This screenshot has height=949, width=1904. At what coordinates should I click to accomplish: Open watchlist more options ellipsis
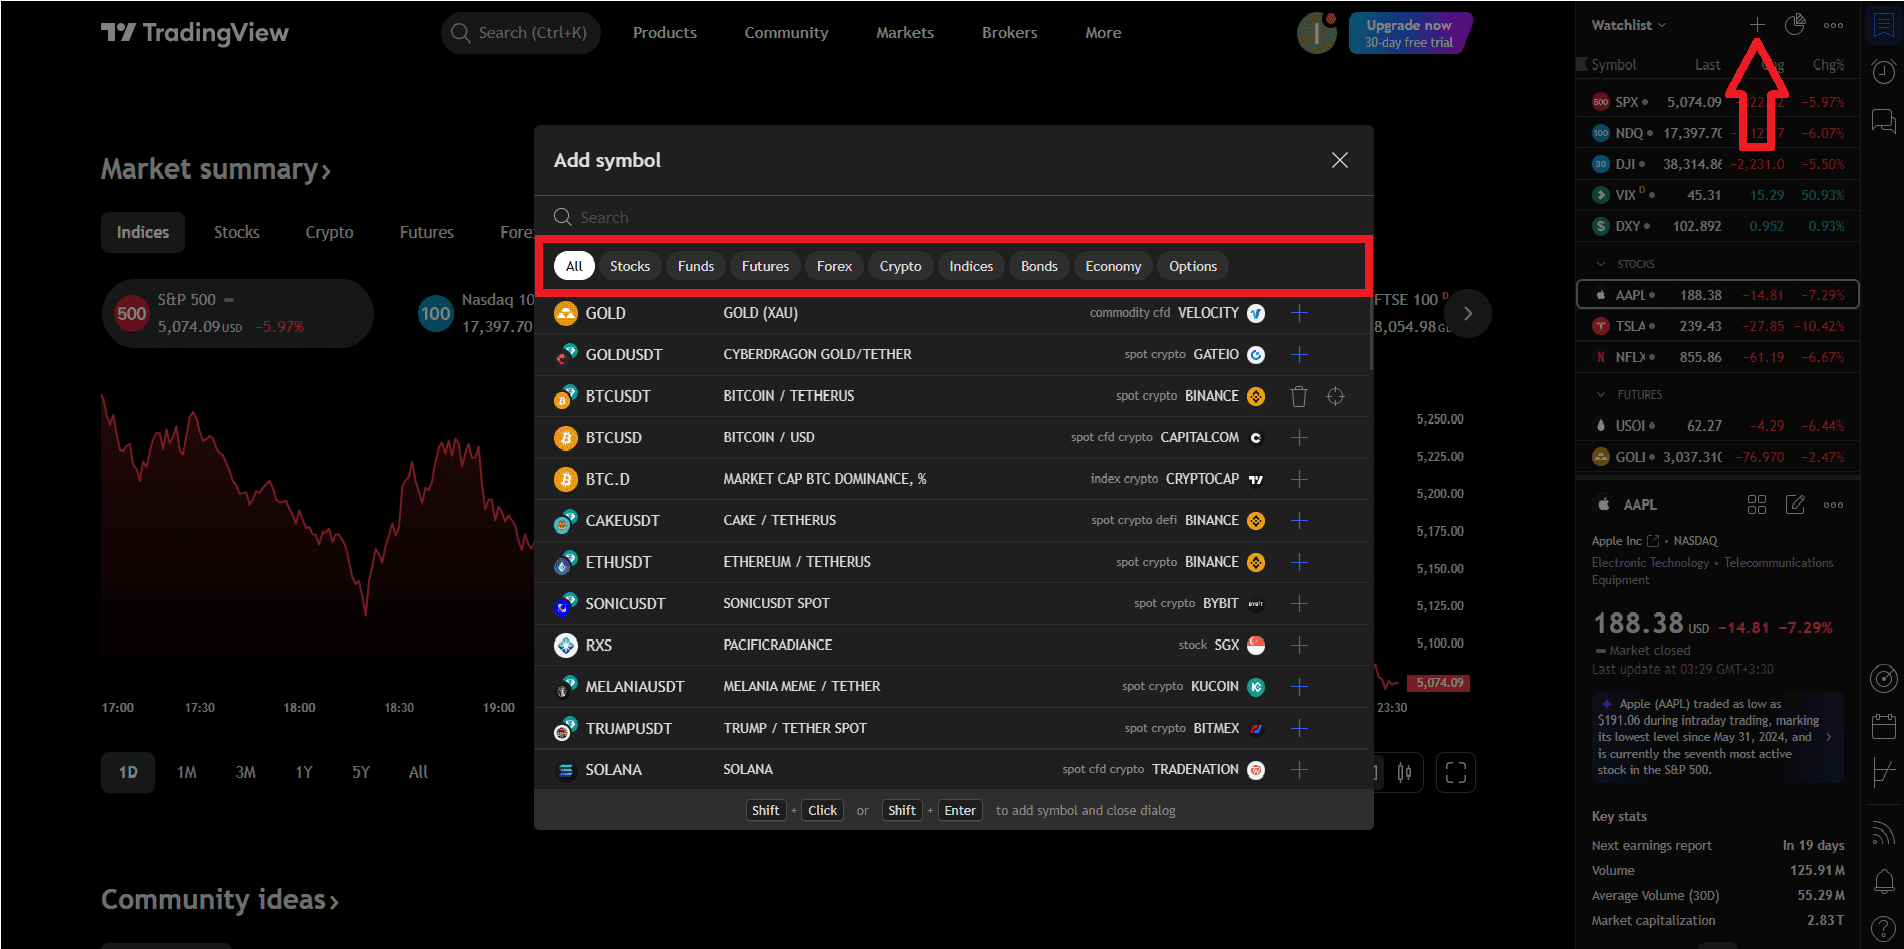pos(1833,25)
